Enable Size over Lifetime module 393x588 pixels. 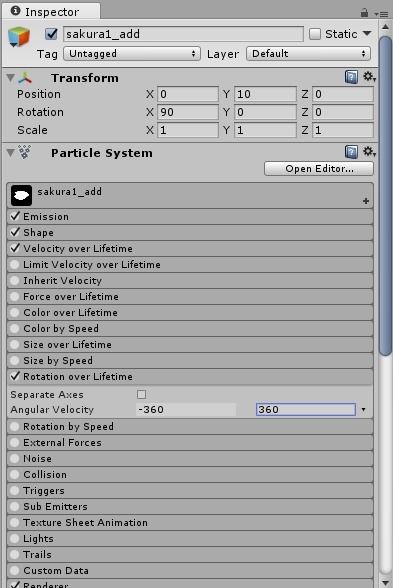coord(15,345)
